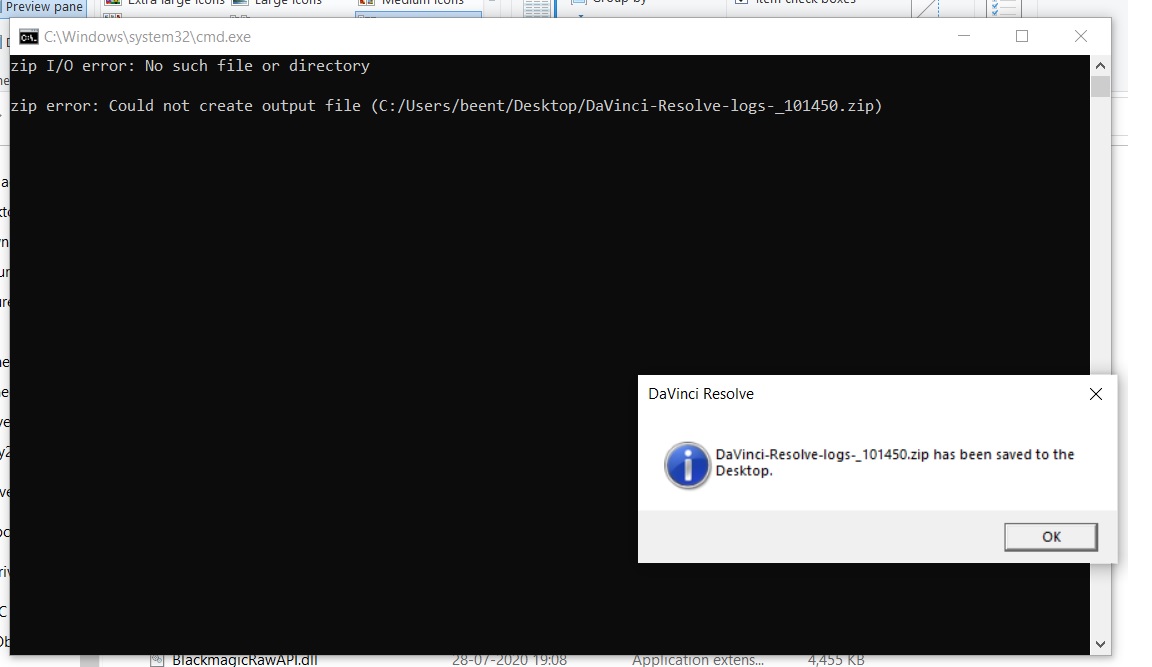Maximize the cmd.exe window
1152x667 pixels.
click(1022, 36)
